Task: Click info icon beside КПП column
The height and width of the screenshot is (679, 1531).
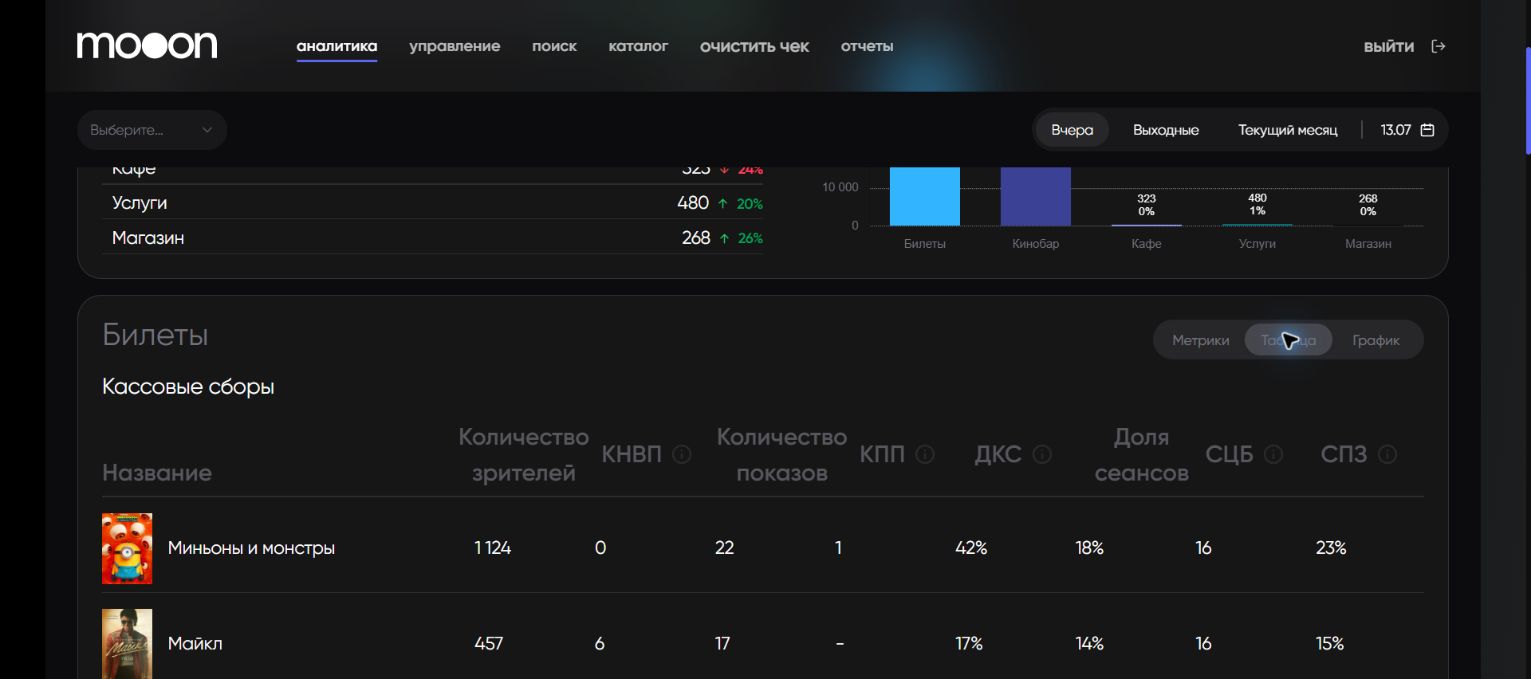Action: coord(925,454)
